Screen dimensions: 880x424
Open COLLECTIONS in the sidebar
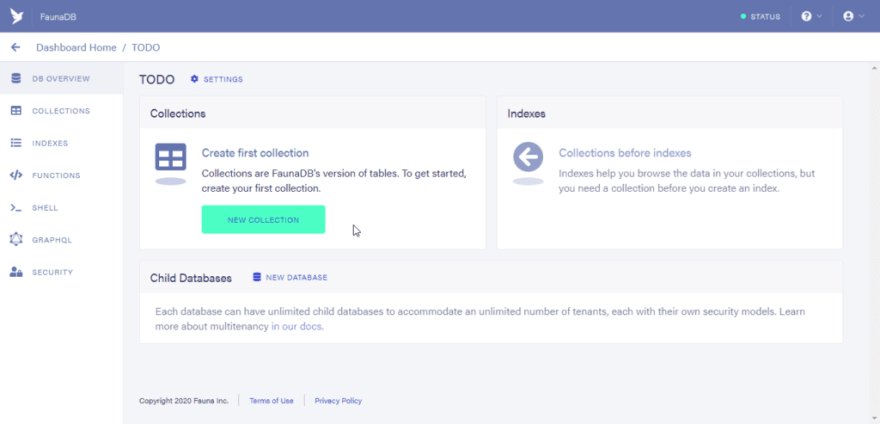(62, 111)
